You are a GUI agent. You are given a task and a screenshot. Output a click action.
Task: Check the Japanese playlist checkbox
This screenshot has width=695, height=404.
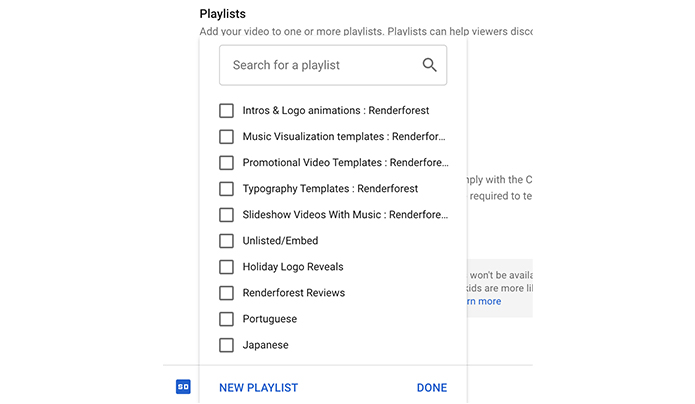[226, 345]
